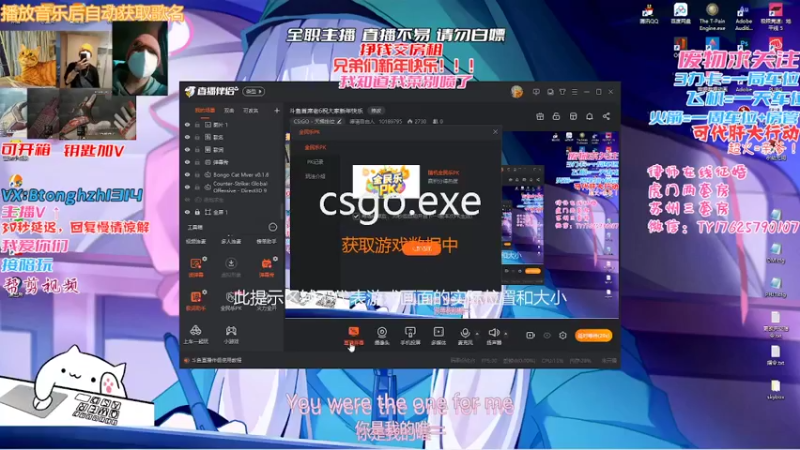Image resolution: width=800 pixels, height=450 pixels.
Task: Open The T-Pain Engine.exe desktop shortcut
Action: tap(712, 16)
